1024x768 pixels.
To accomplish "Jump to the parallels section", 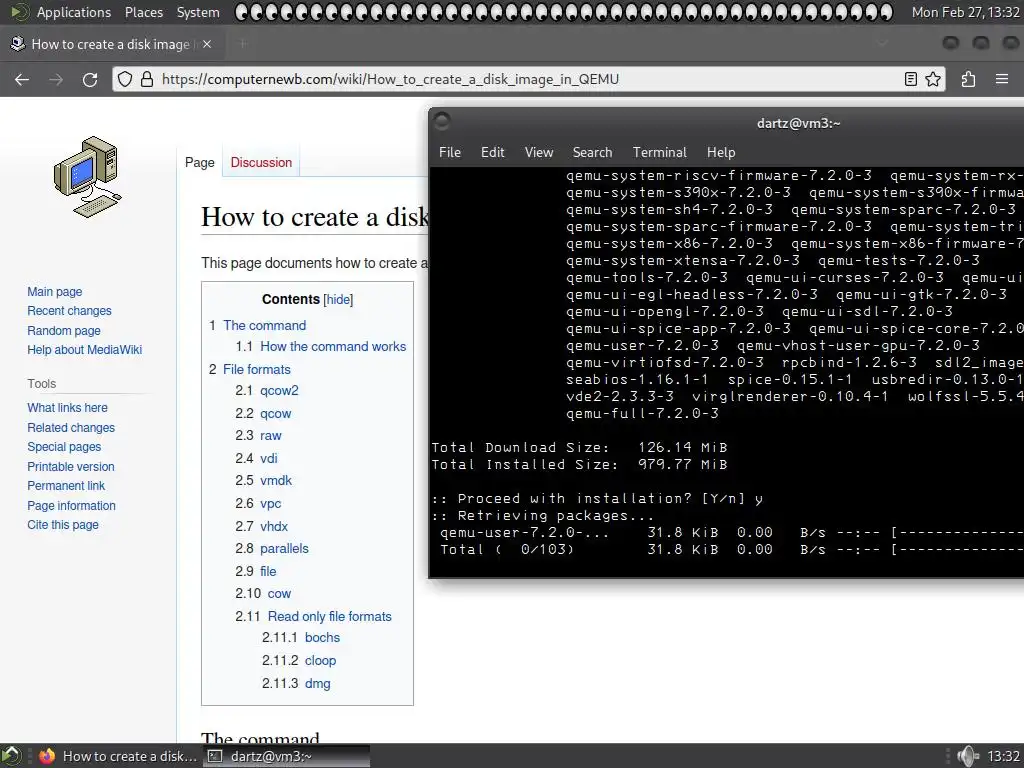I will [x=284, y=549].
